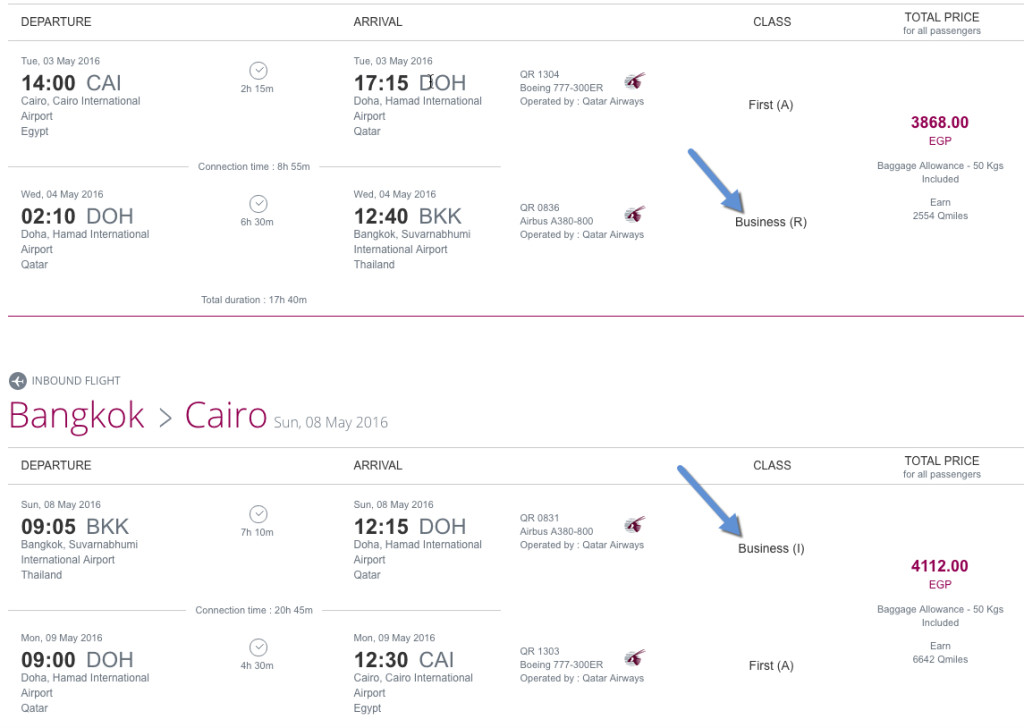Select the Business (R) class label
The height and width of the screenshot is (728, 1024).
tap(771, 222)
